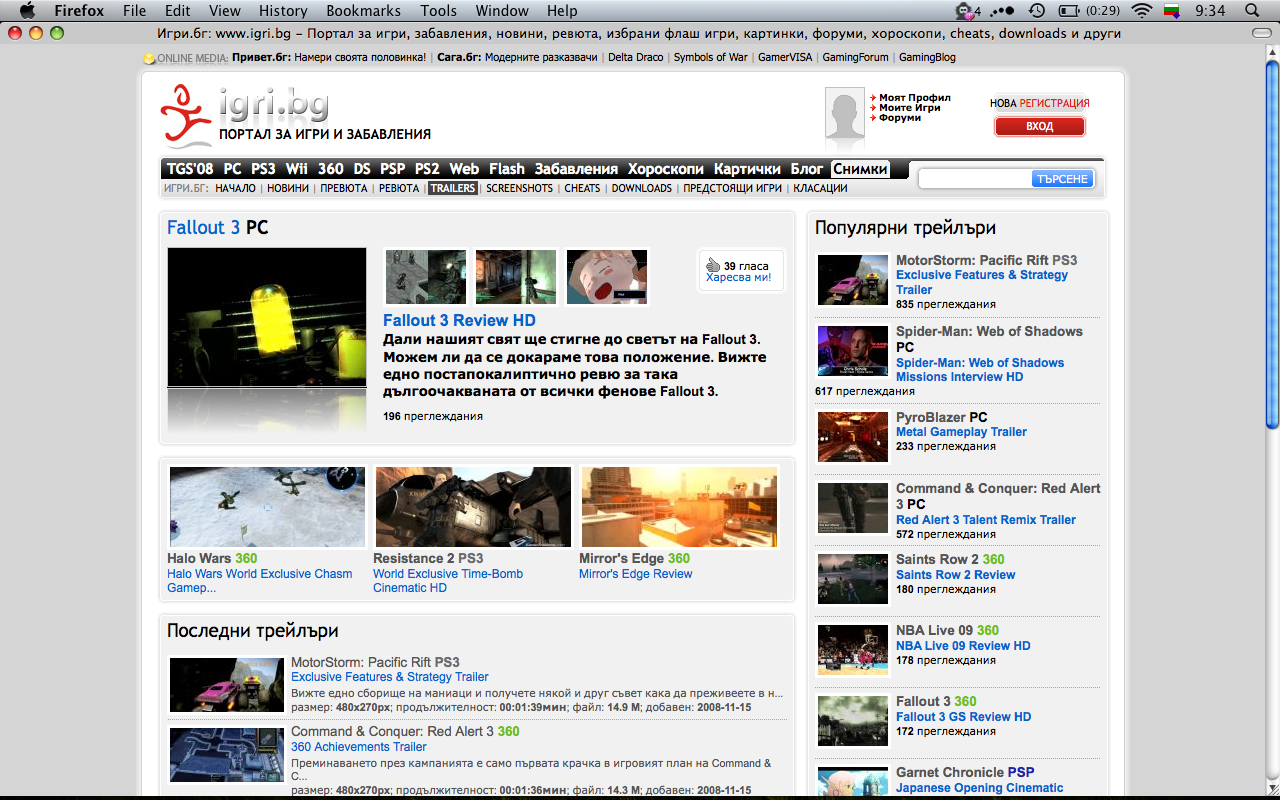
Task: Open the third small Fallout 3 screenshot thumbnail
Action: [607, 277]
